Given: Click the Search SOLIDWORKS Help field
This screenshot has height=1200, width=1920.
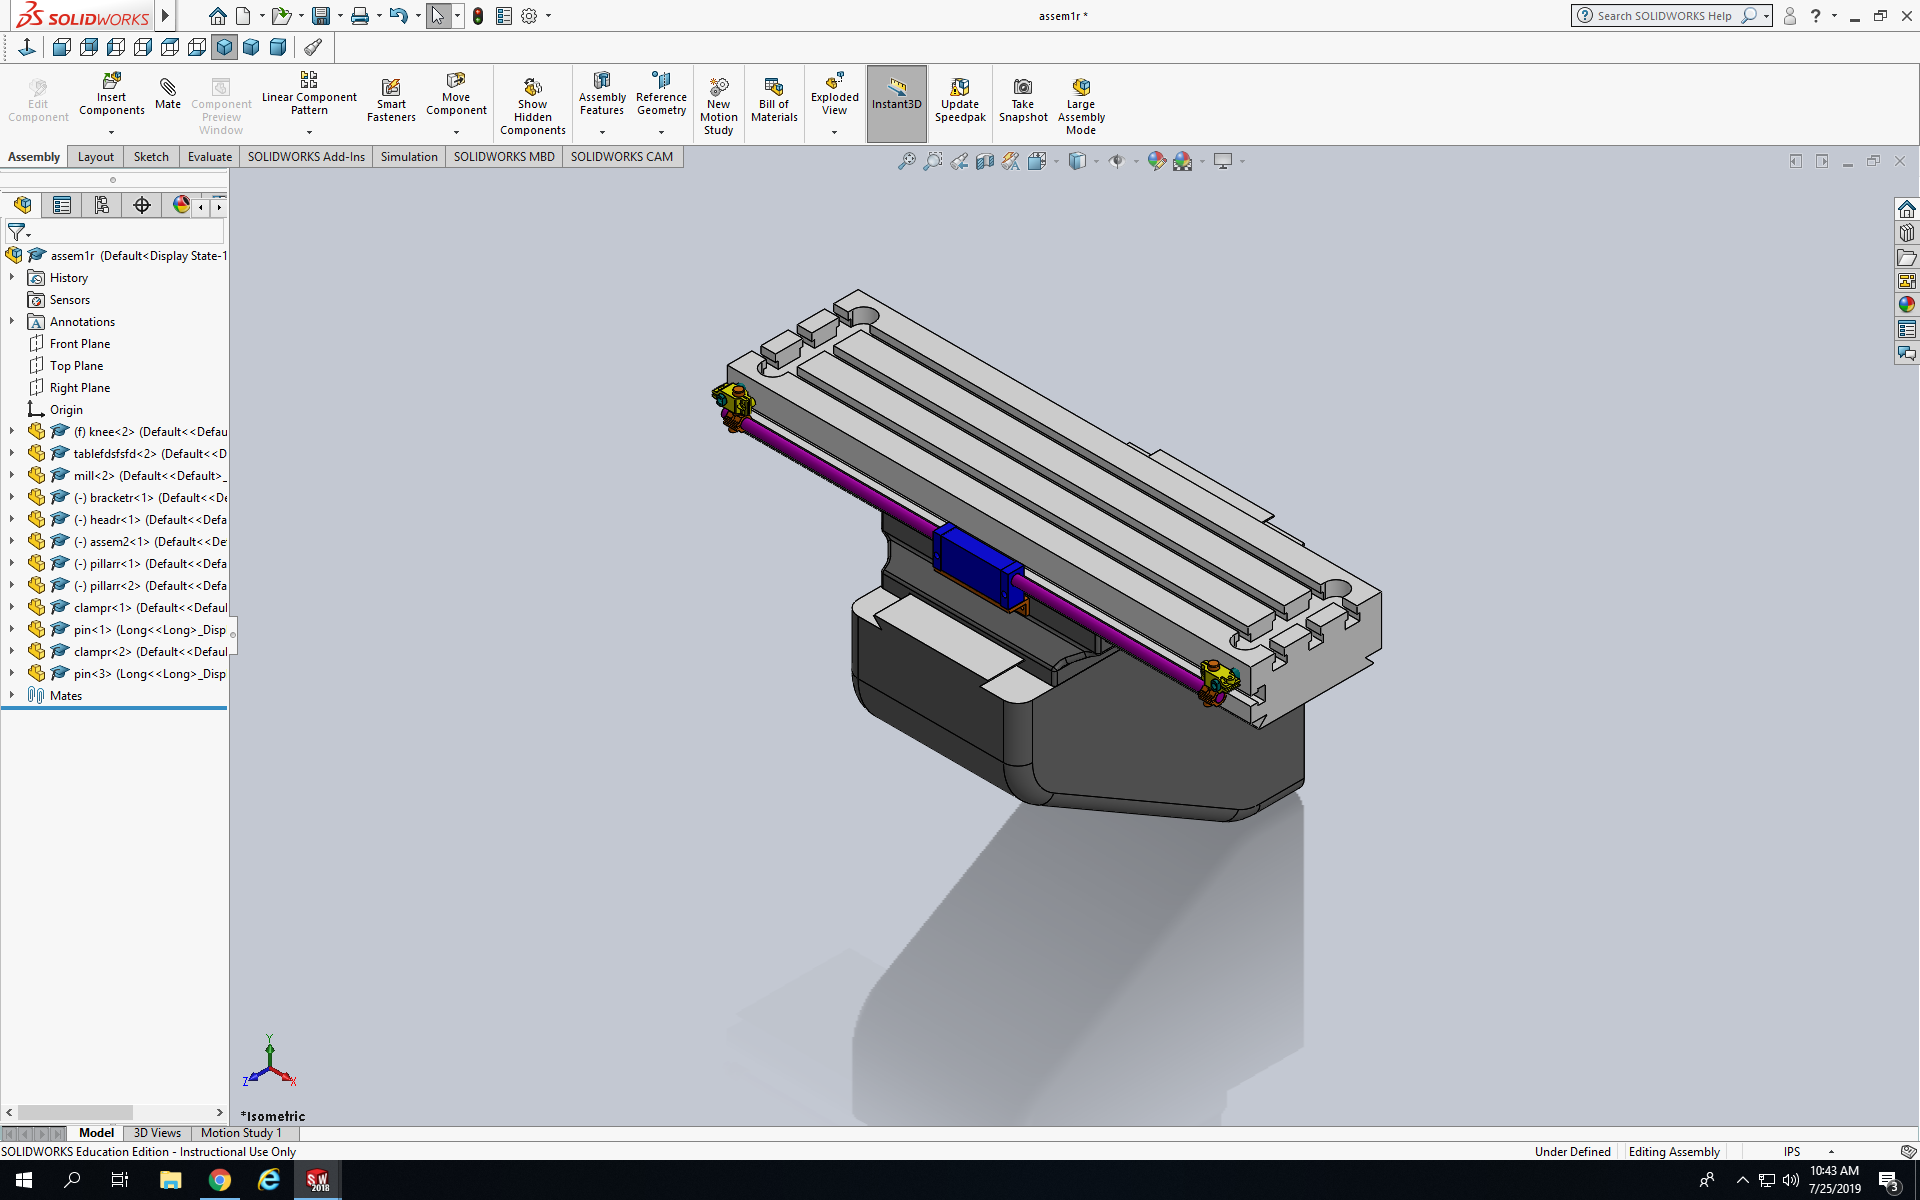Looking at the screenshot, I should click(x=1664, y=16).
